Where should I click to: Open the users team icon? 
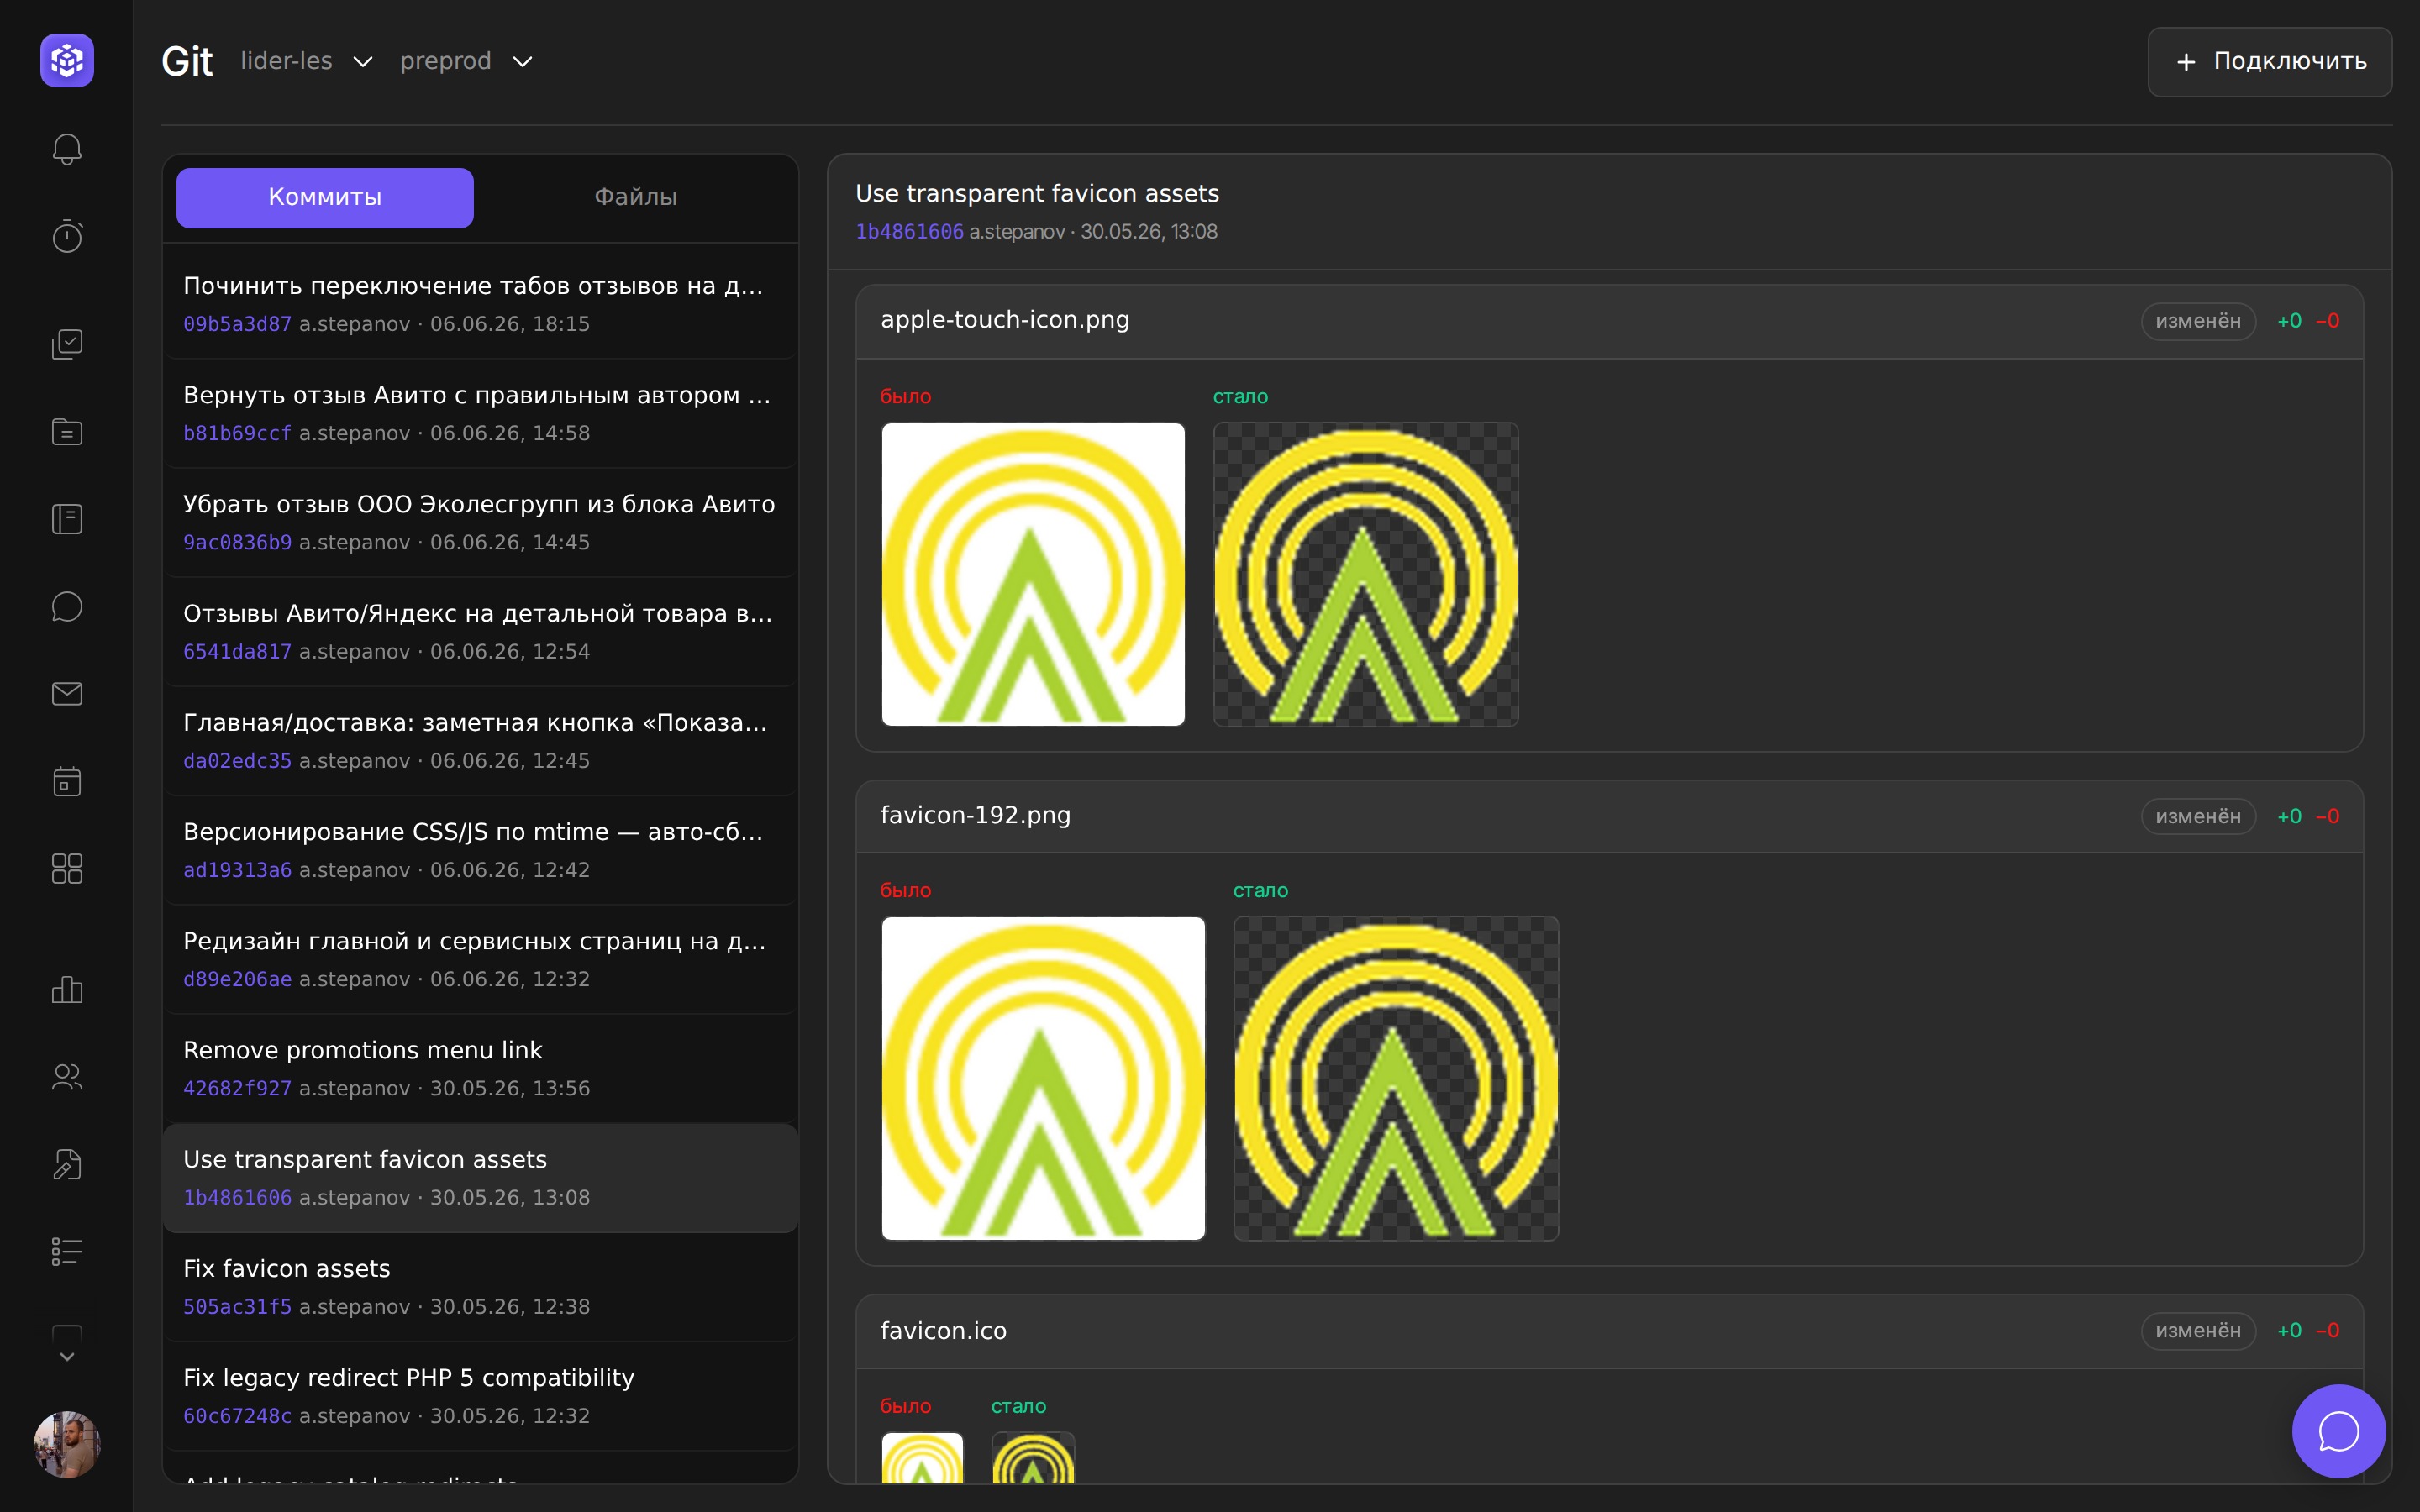[67, 1077]
